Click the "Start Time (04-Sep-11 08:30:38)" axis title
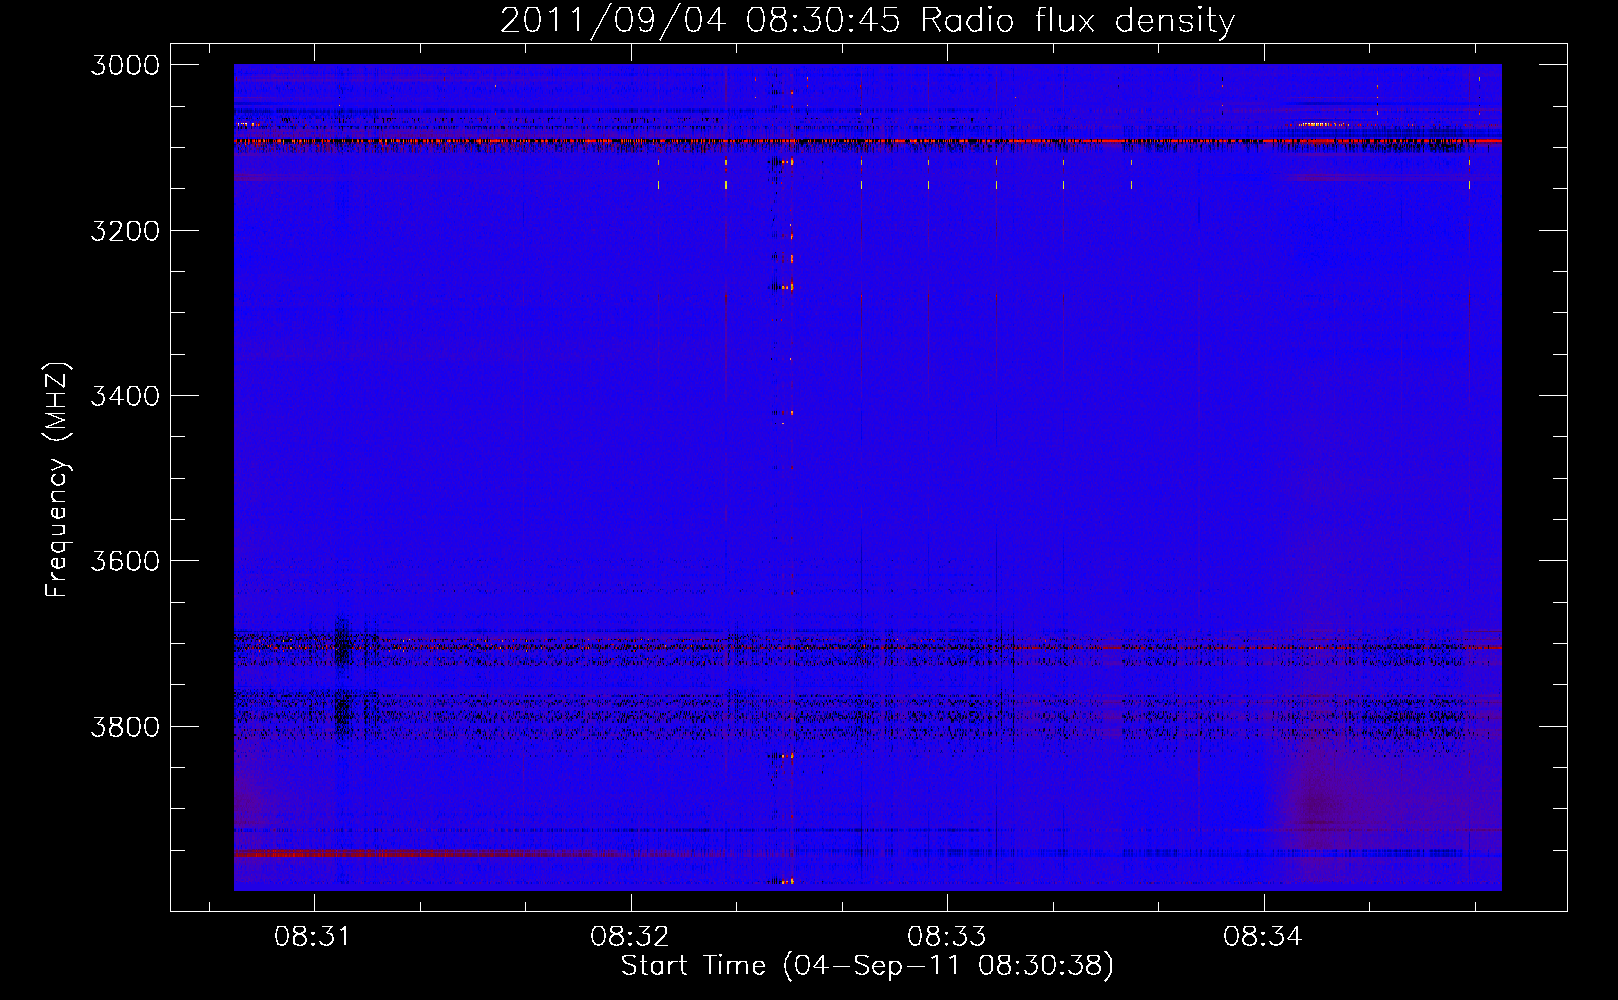The width and height of the screenshot is (1618, 1000). [867, 966]
